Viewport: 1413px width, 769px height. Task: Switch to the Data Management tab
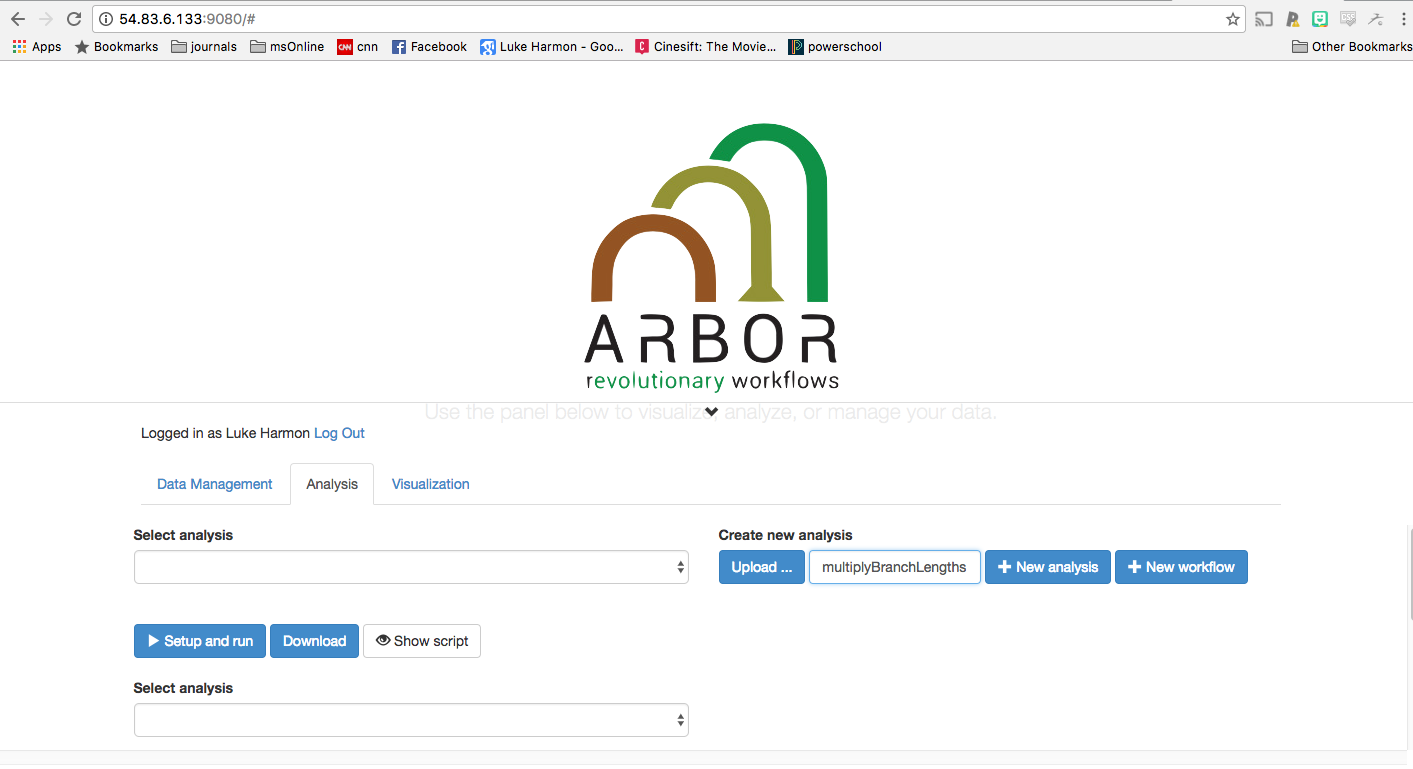[214, 484]
